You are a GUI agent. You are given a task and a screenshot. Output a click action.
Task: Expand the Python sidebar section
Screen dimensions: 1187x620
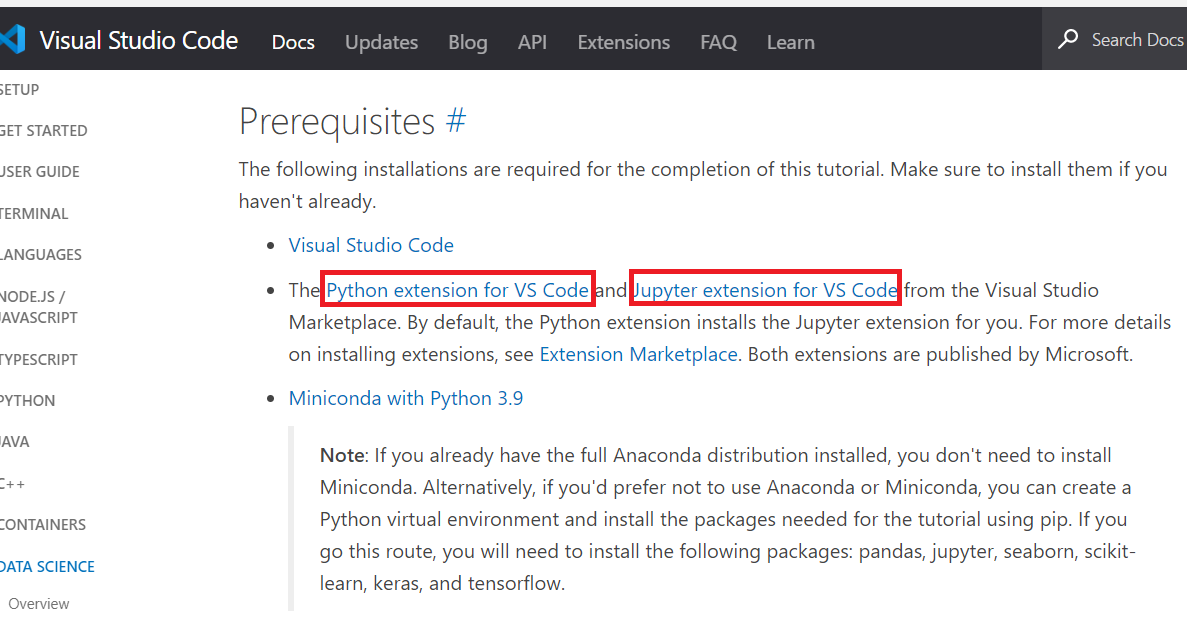tap(27, 400)
